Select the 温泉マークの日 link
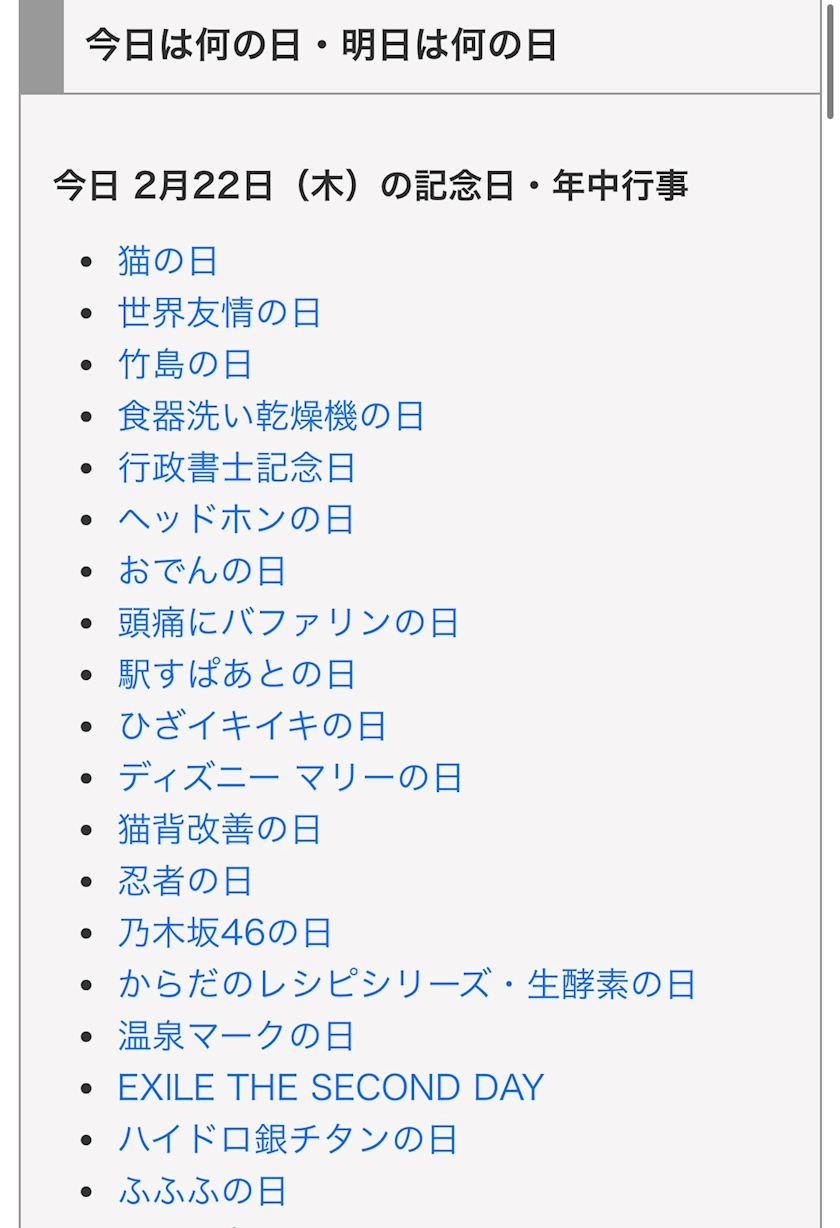Viewport: 840px width, 1228px height. (x=236, y=1037)
